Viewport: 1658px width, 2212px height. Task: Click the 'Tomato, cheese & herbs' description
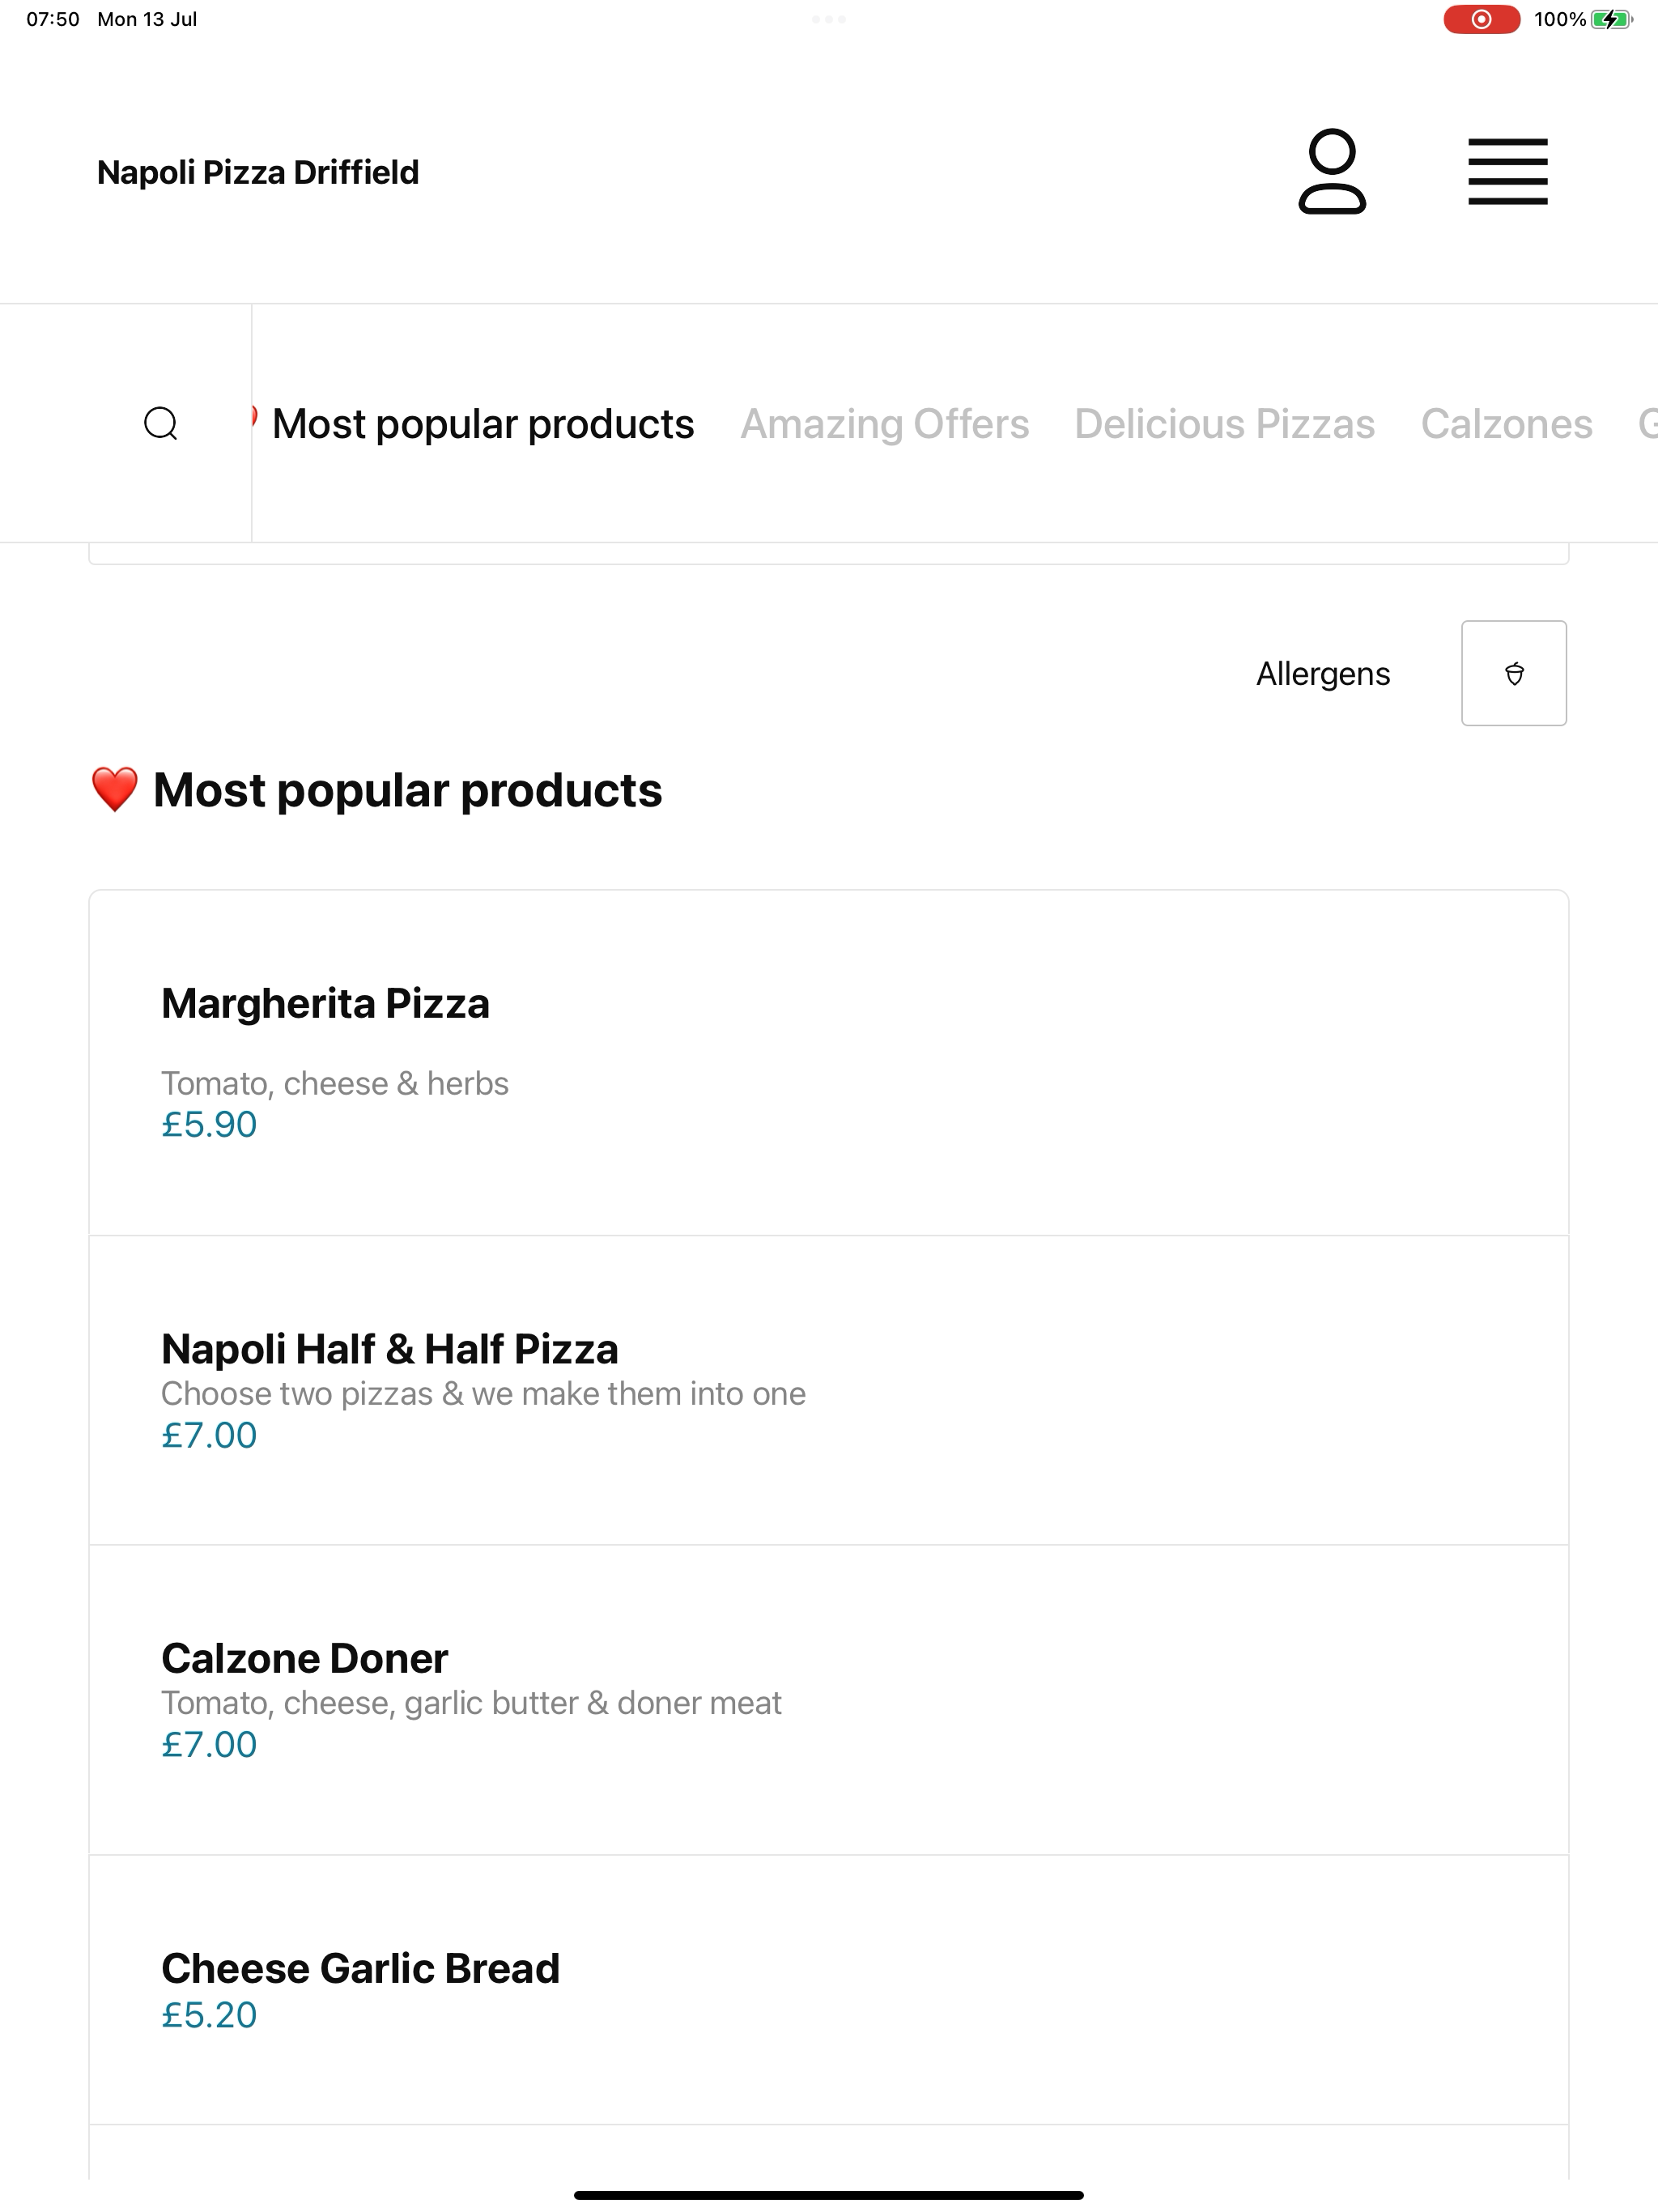pos(335,1083)
